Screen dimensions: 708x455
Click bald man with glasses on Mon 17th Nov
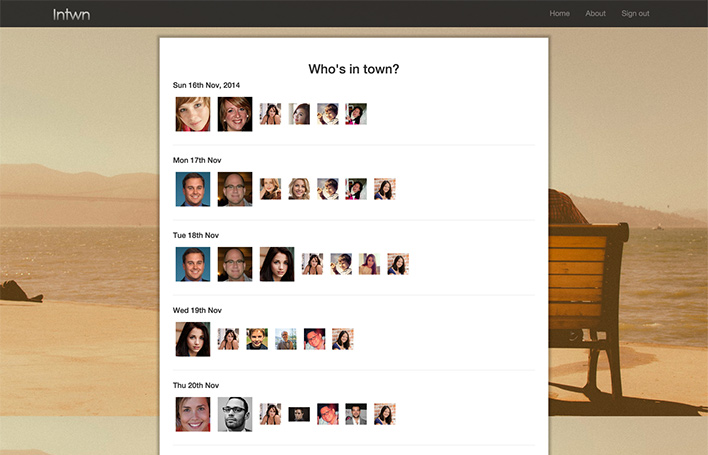235,189
